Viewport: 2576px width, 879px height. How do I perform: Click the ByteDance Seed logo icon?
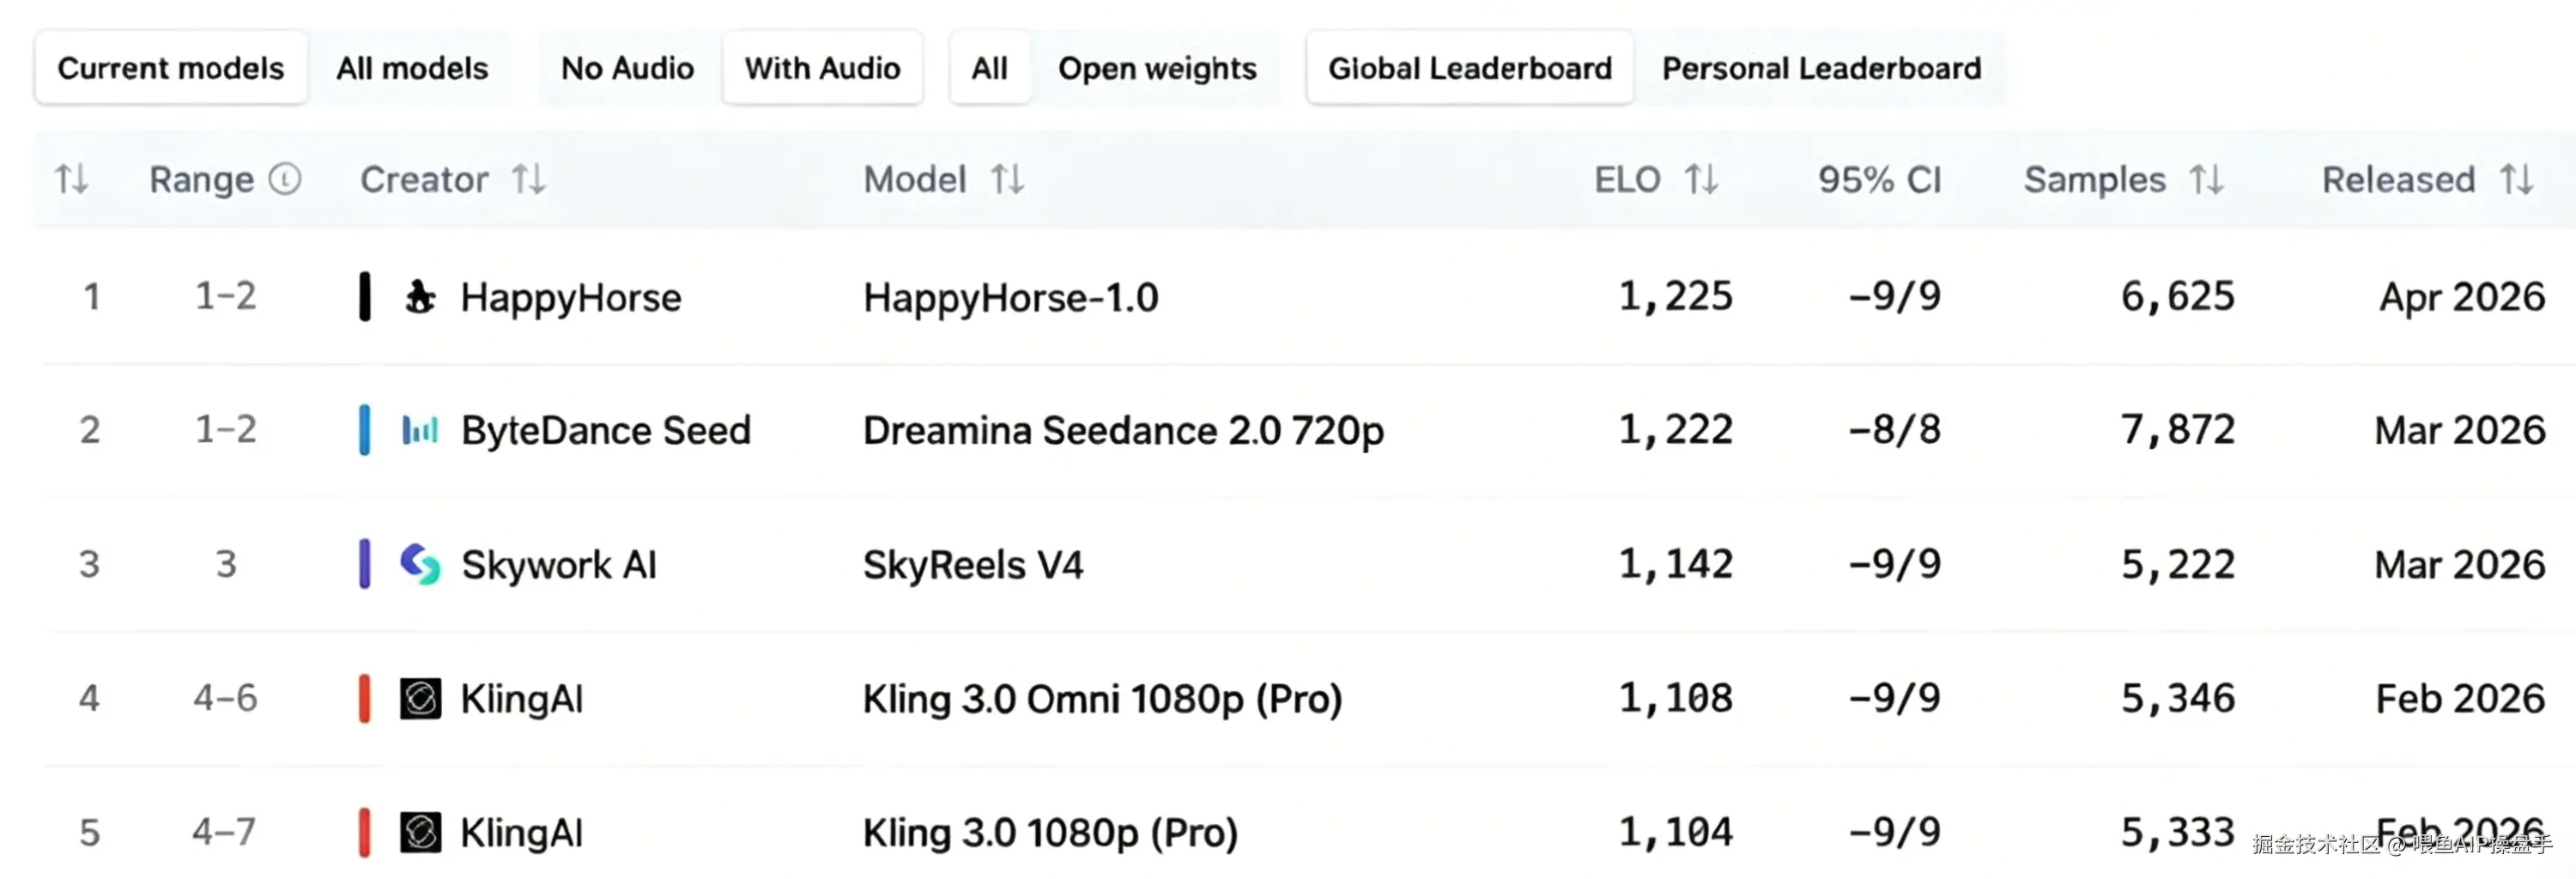tap(420, 430)
